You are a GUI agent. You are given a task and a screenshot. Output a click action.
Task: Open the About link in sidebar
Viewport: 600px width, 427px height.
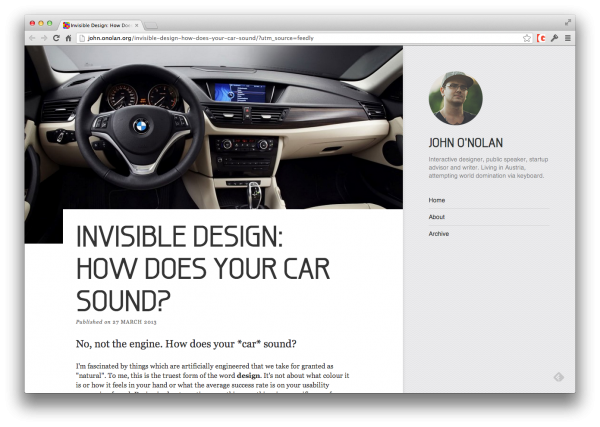[437, 217]
